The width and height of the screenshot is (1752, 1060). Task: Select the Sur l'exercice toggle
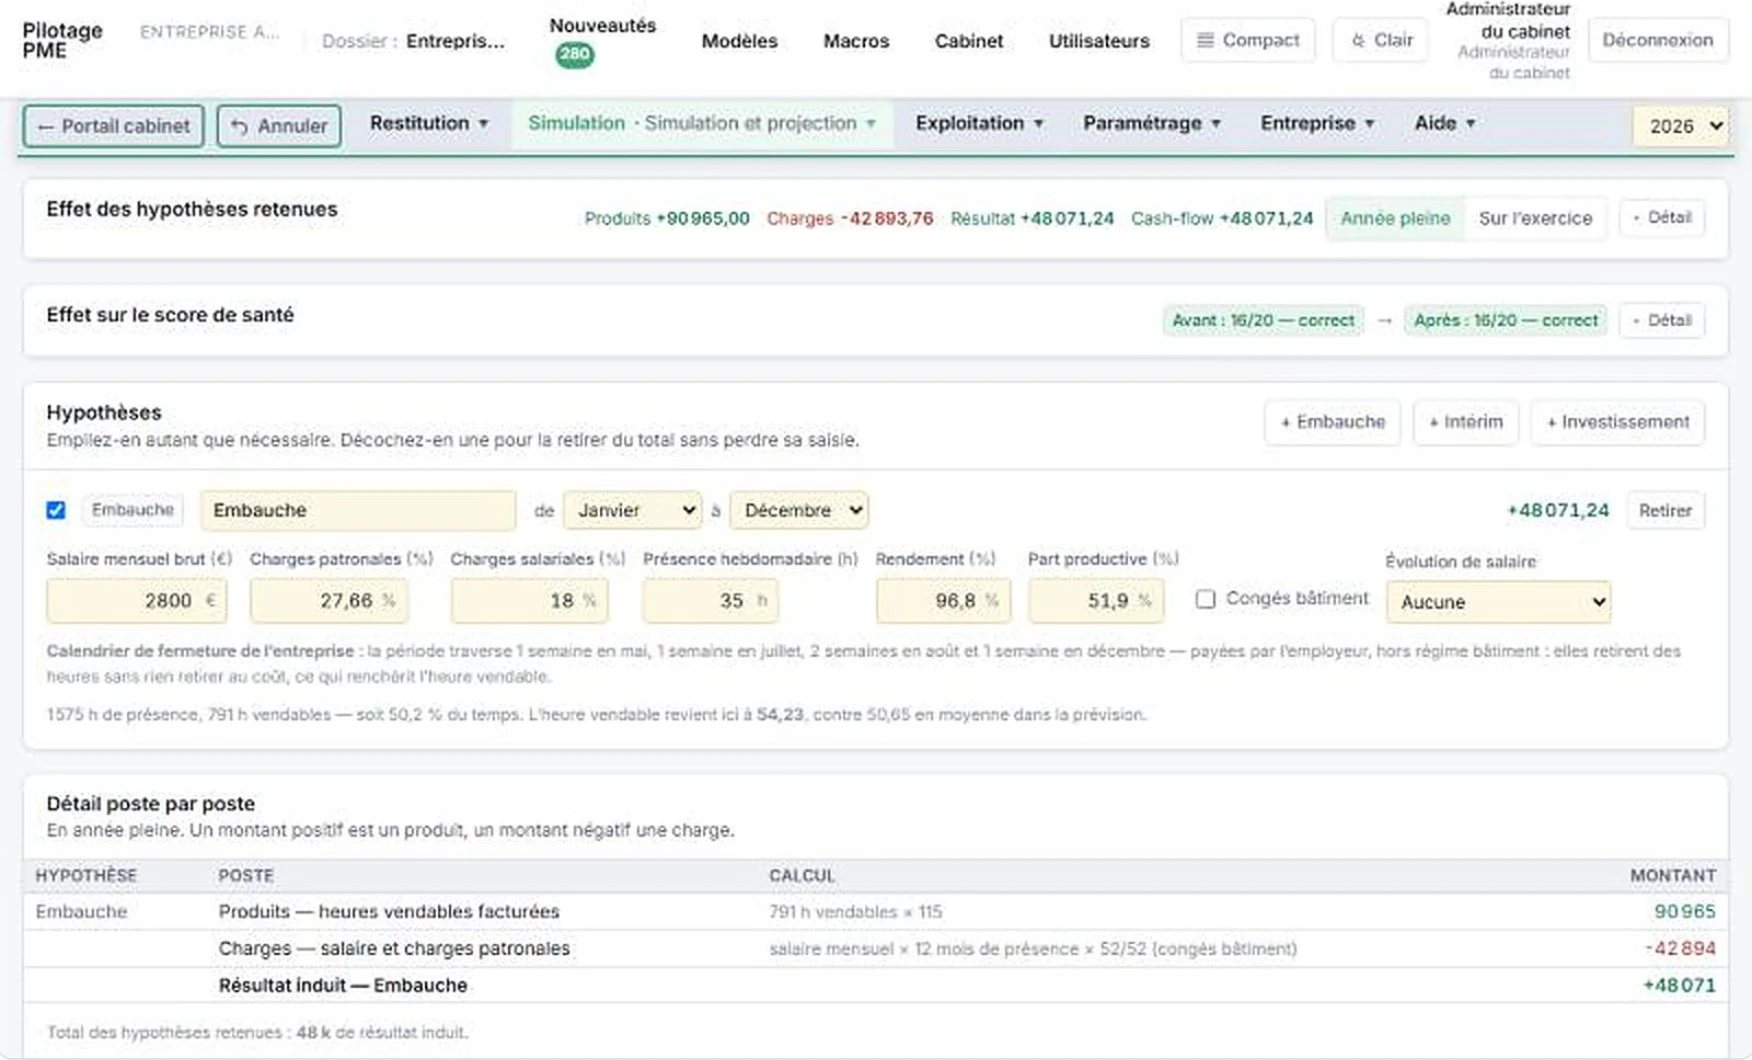1535,218
